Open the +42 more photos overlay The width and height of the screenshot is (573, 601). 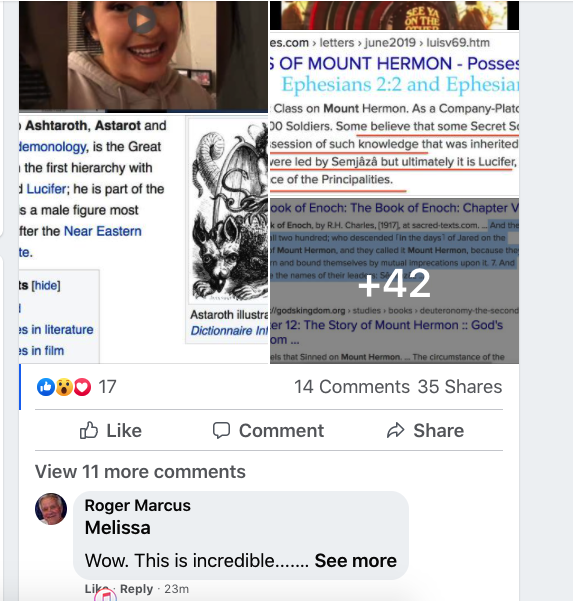point(394,281)
